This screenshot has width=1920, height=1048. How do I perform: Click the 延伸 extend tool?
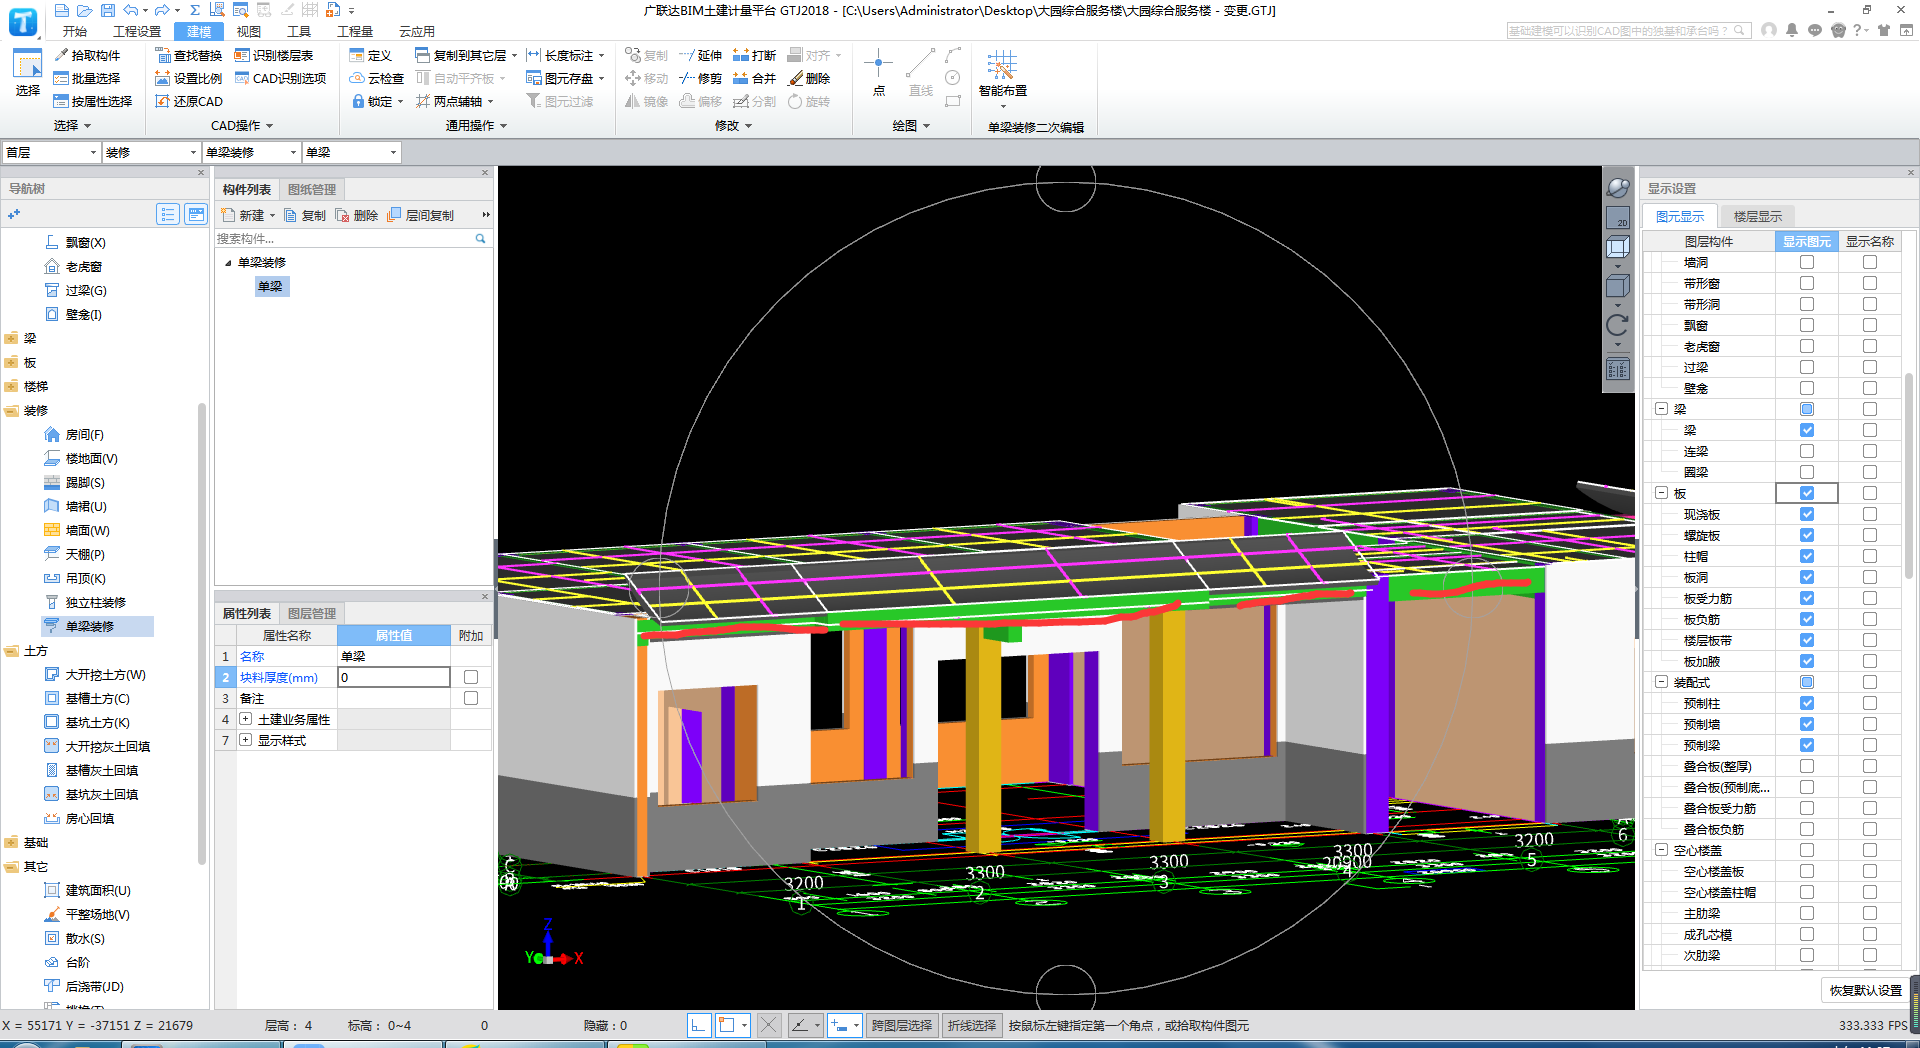(x=700, y=55)
